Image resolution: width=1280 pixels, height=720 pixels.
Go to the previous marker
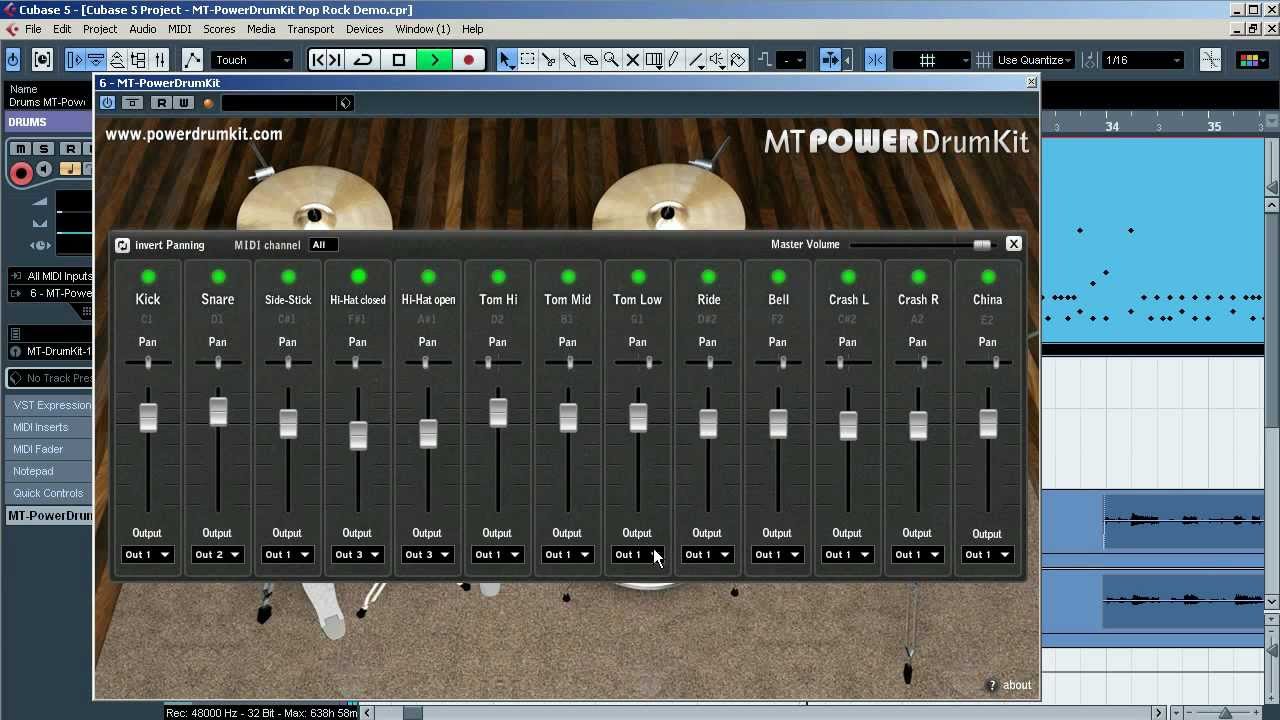pyautogui.click(x=319, y=60)
